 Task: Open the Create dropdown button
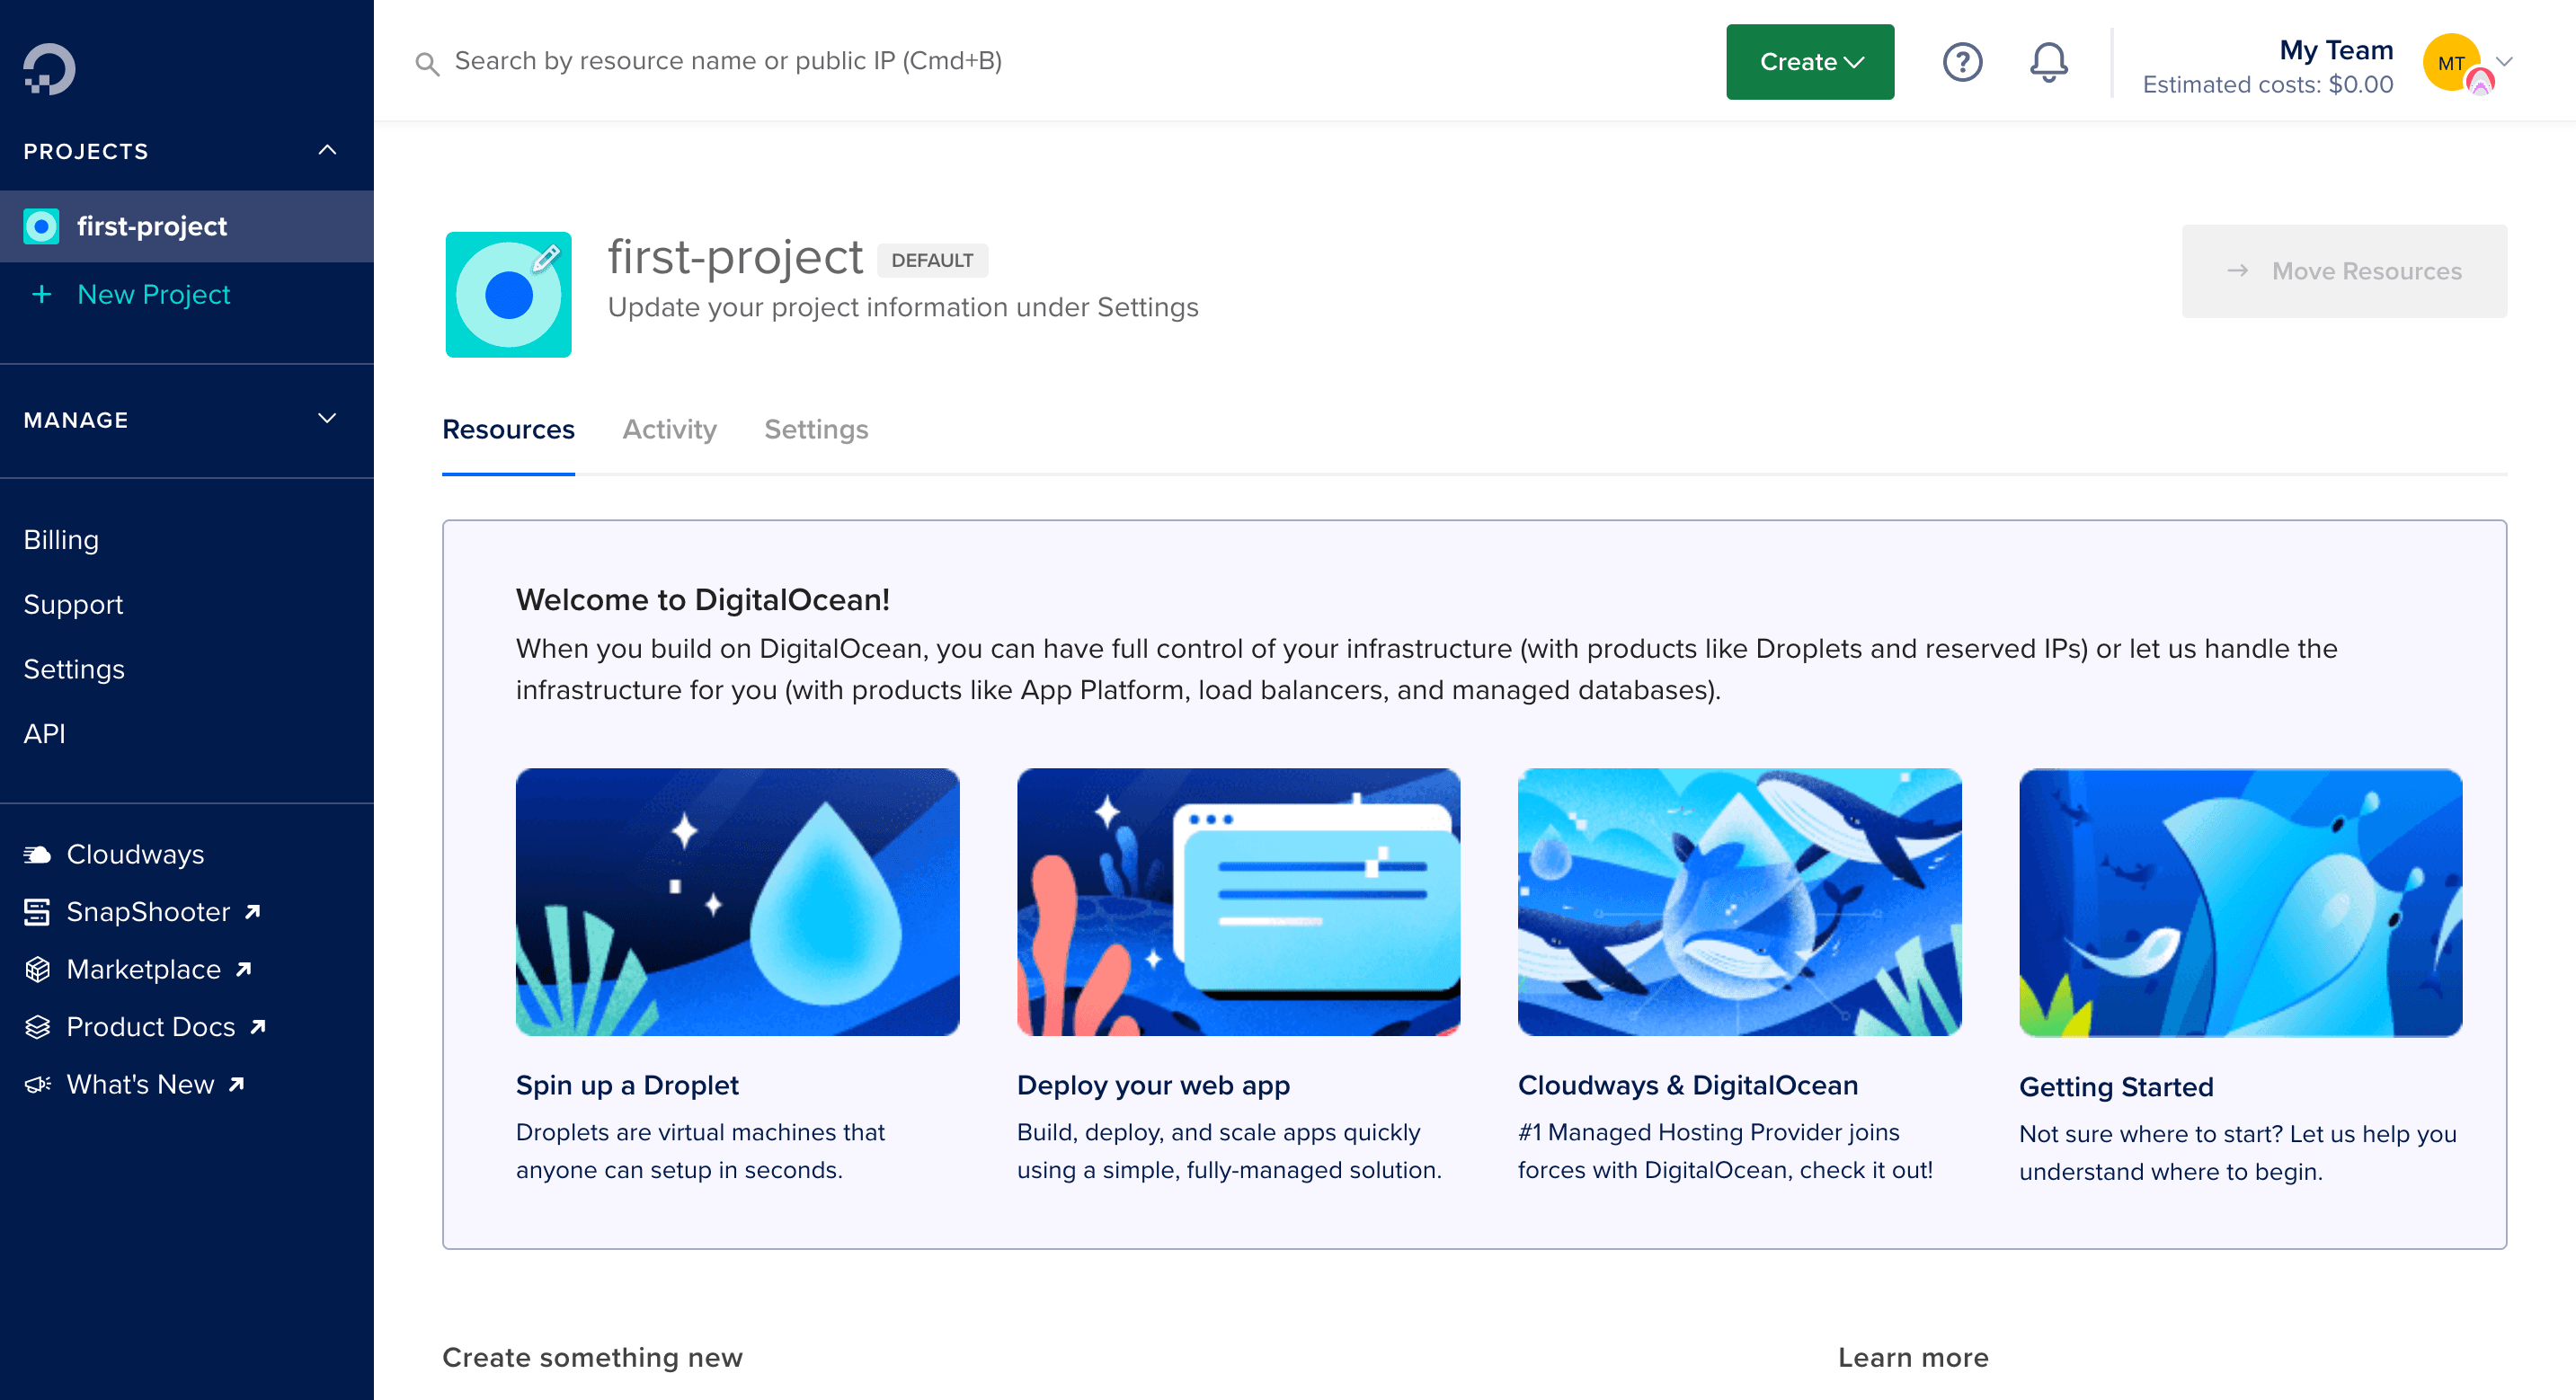(x=1809, y=62)
